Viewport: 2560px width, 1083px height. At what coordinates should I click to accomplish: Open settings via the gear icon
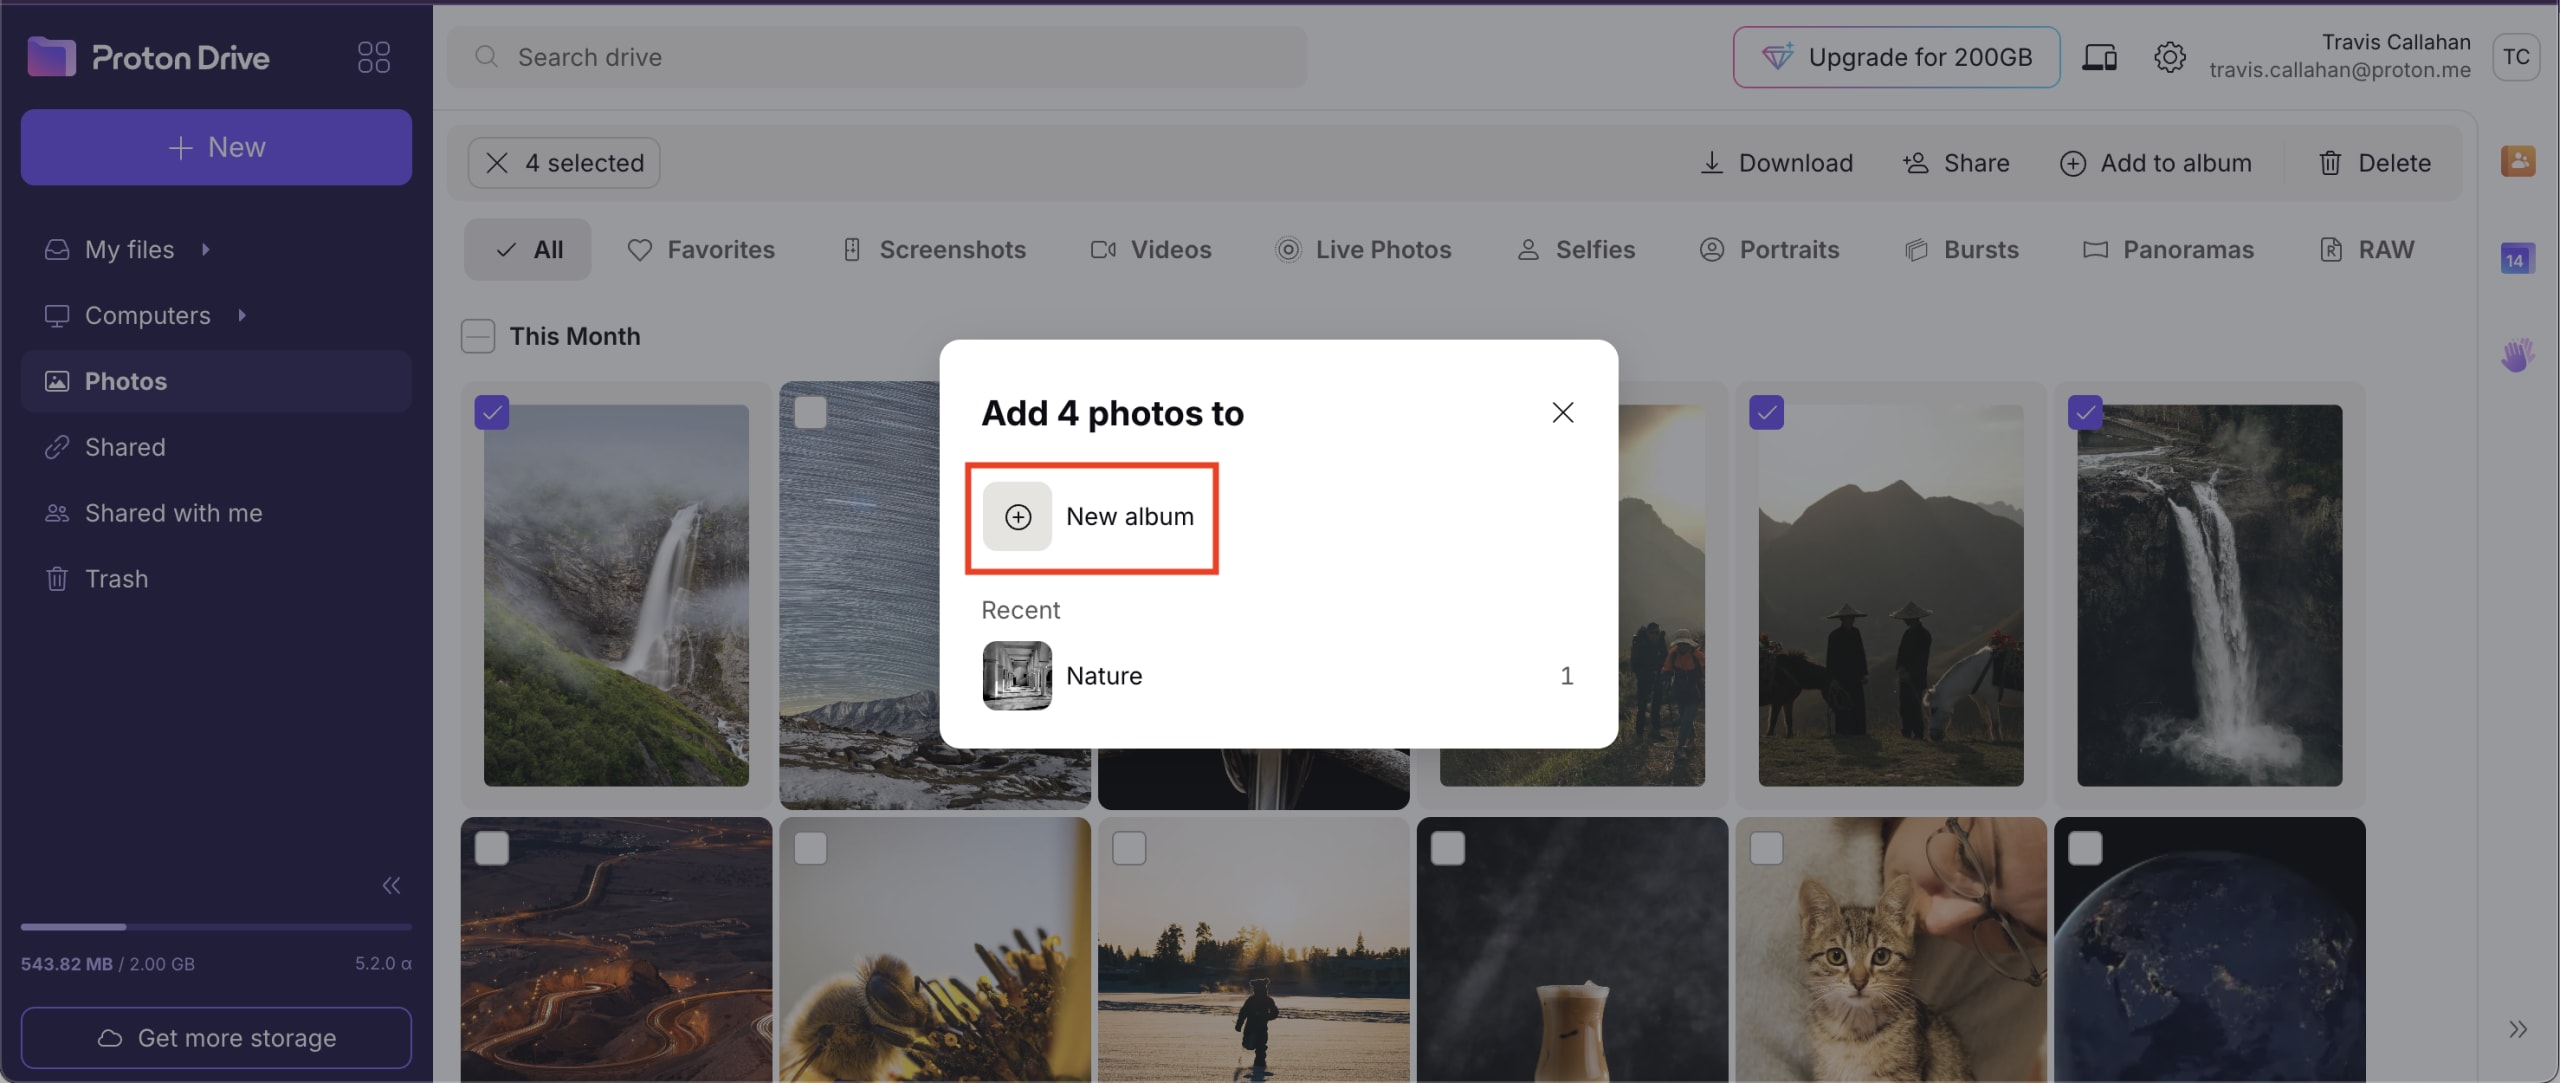coord(2169,57)
